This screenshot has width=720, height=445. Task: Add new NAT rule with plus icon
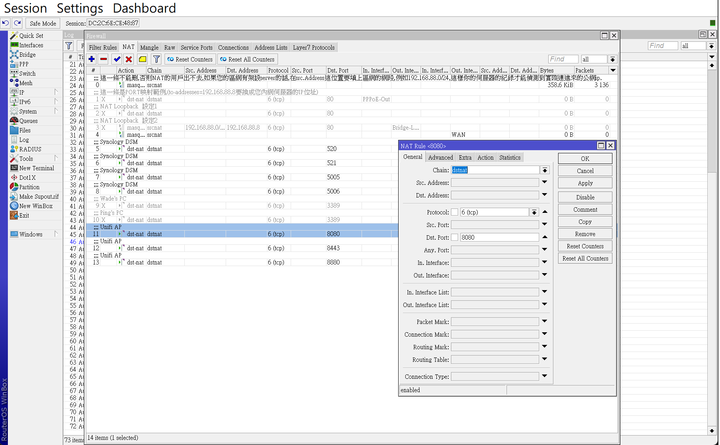92,59
